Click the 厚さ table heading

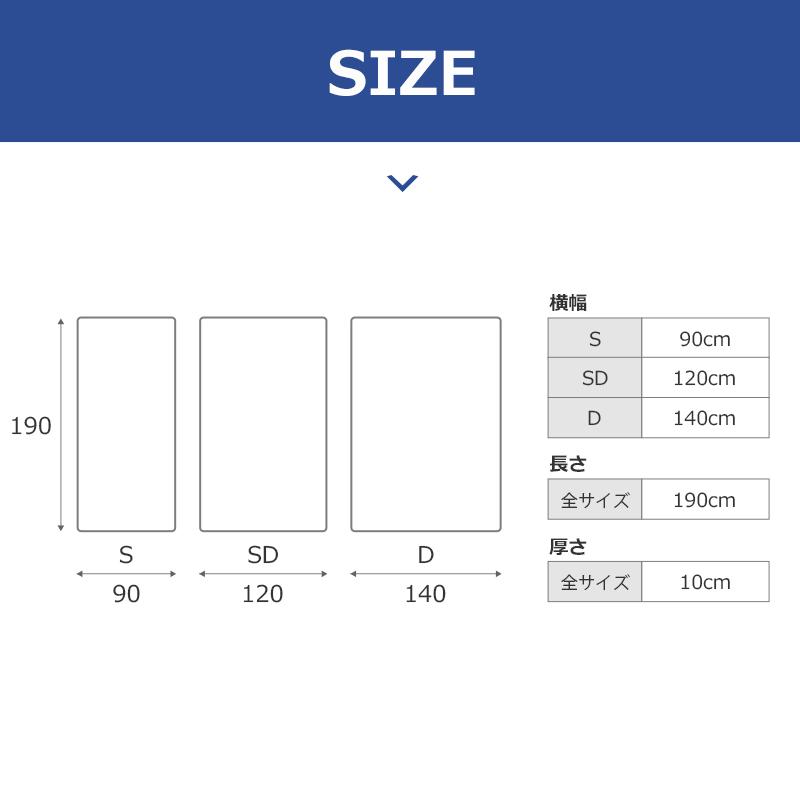pos(567,546)
